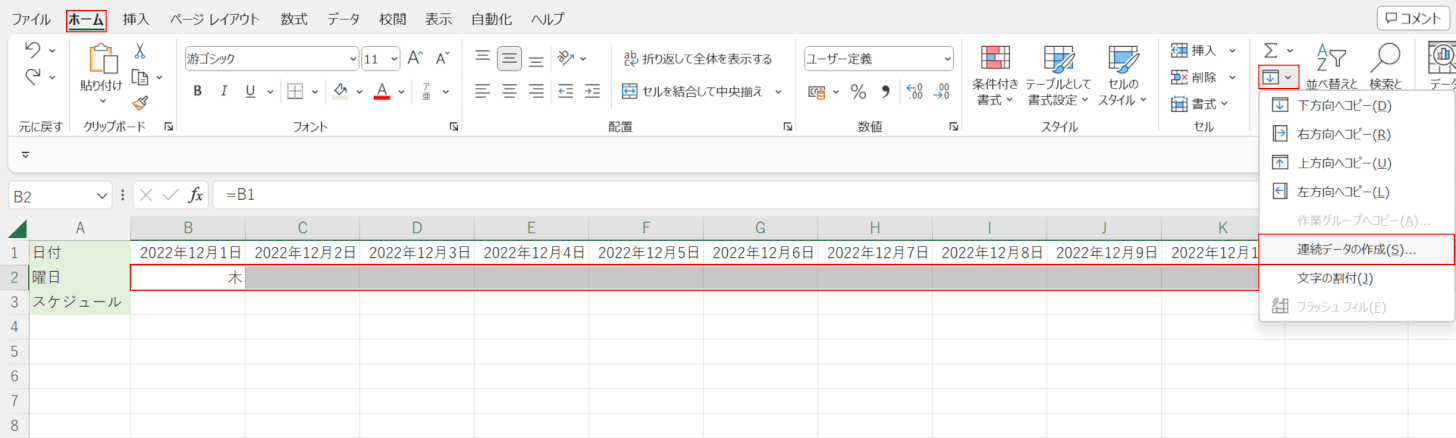Viewport: 1456px width, 438px height.
Task: Decrease indent in the alignment group
Action: [x=566, y=91]
